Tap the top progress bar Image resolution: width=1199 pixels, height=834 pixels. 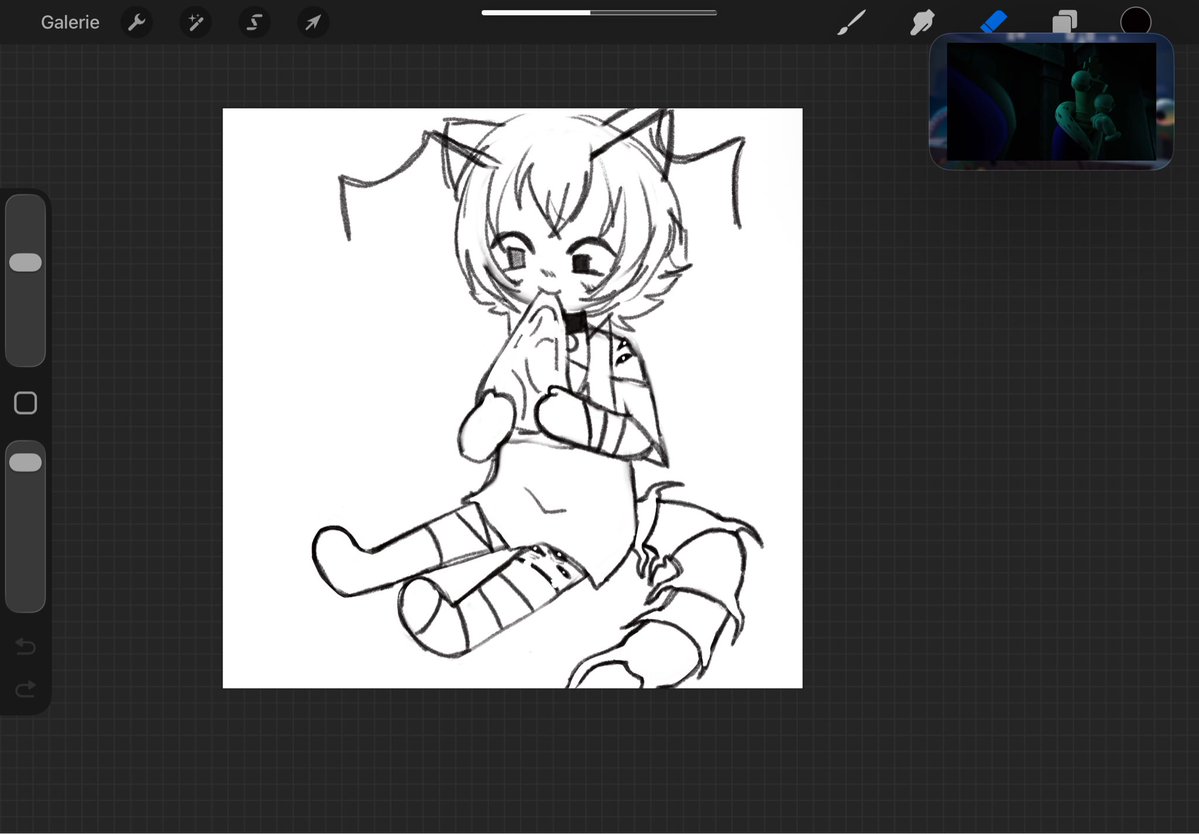[x=599, y=12]
